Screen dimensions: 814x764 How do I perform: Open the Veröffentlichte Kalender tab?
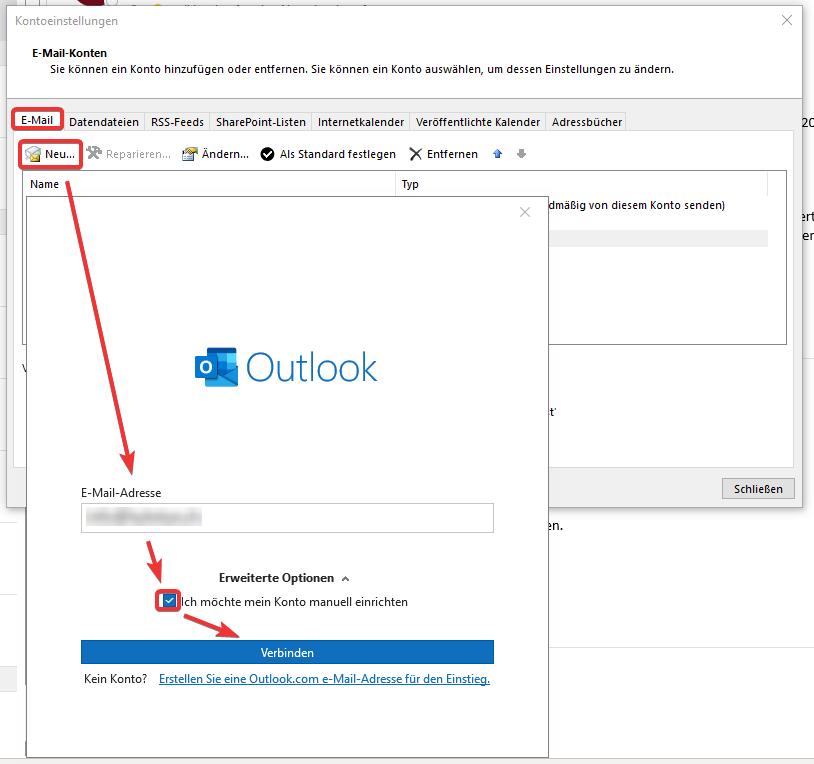(x=478, y=122)
